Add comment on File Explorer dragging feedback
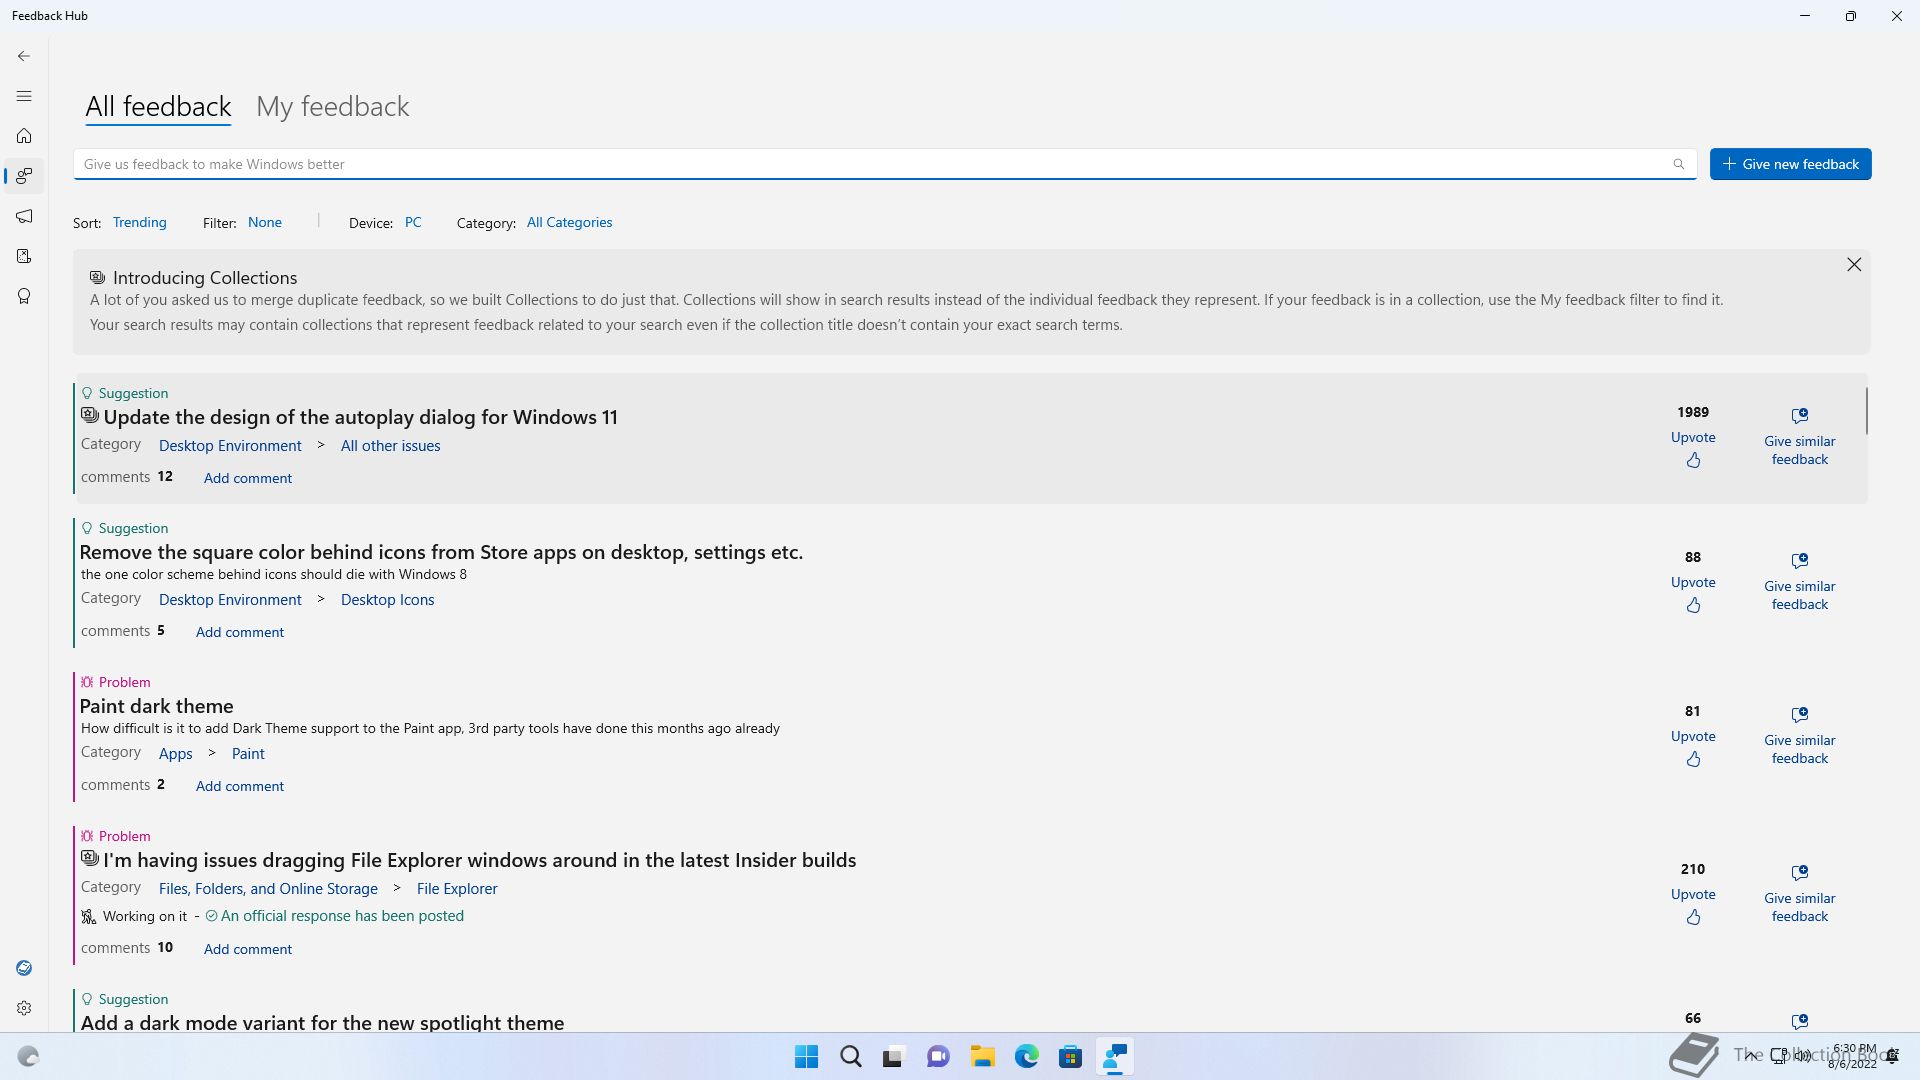1920x1080 pixels. 248,949
